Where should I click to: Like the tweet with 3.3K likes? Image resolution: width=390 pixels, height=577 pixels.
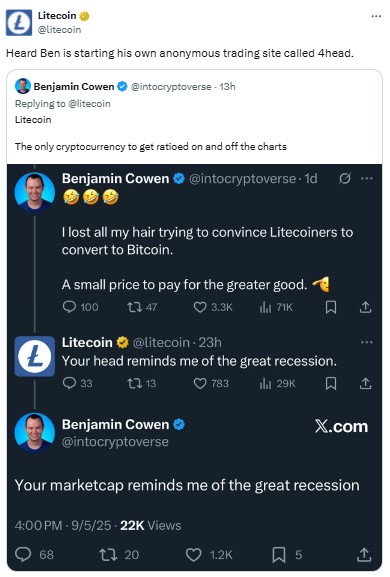pyautogui.click(x=200, y=307)
